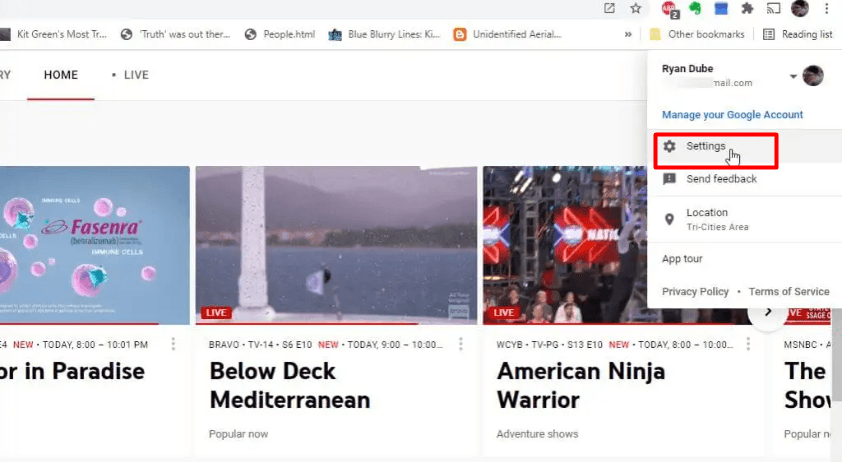Screen dimensions: 843x462
Task: Expand the account switcher arrow by Ryan Dube
Action: coord(794,76)
